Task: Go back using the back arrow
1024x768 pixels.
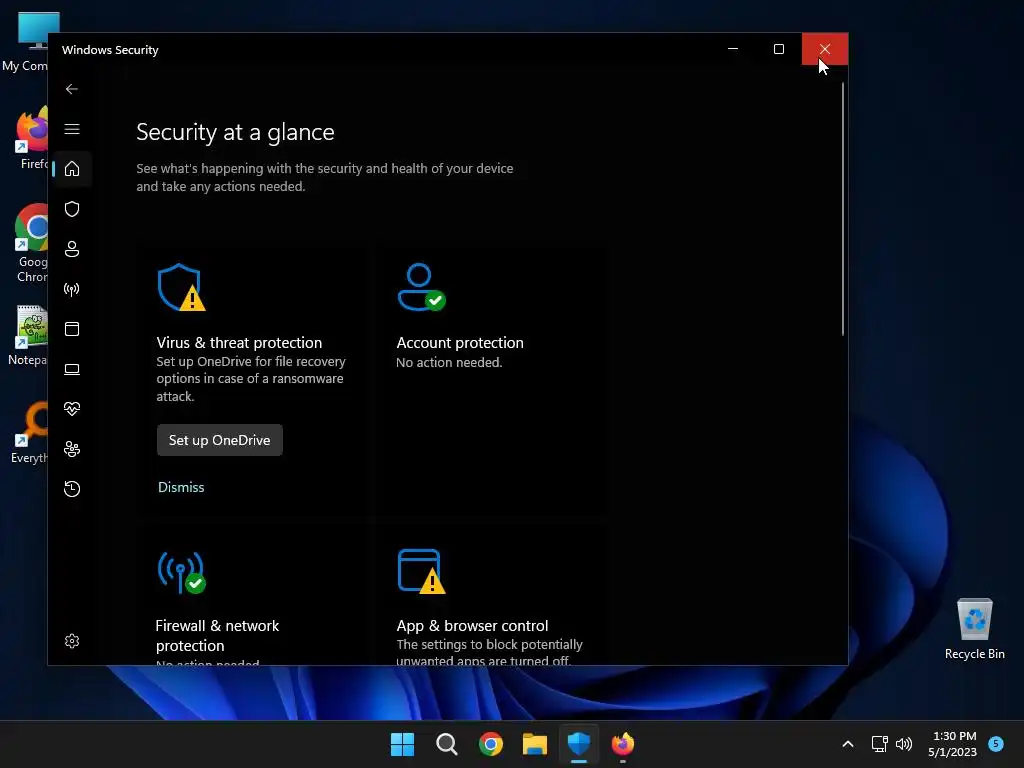Action: tap(72, 89)
